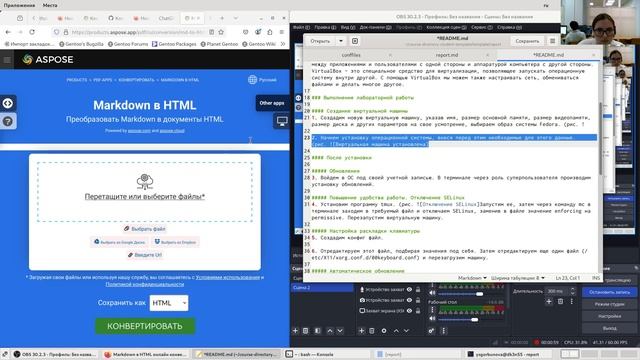The width and height of the screenshot is (640, 360).
Task: Open the tab width dropdown in status bar
Action: coord(518,278)
